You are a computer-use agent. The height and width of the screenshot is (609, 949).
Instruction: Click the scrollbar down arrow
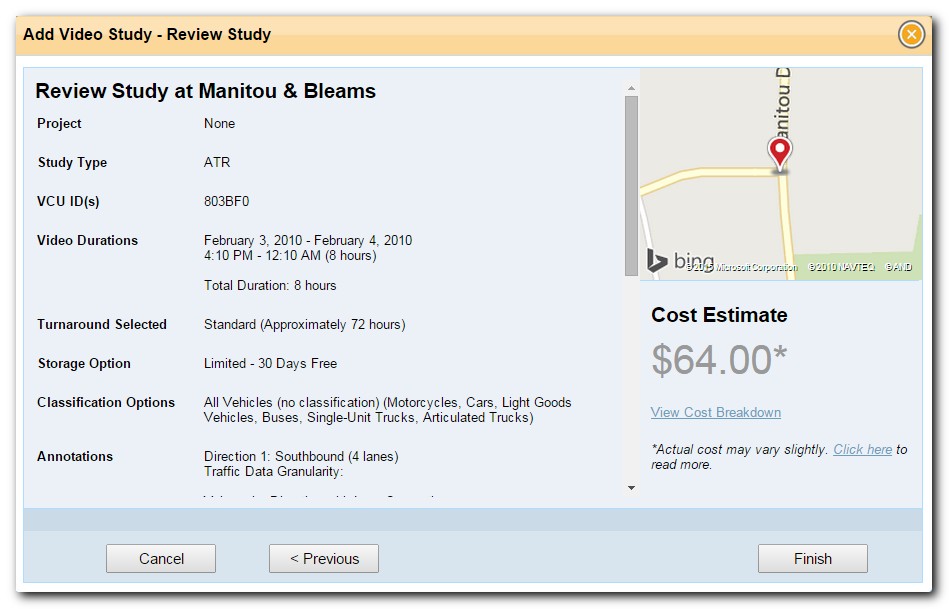(x=631, y=487)
